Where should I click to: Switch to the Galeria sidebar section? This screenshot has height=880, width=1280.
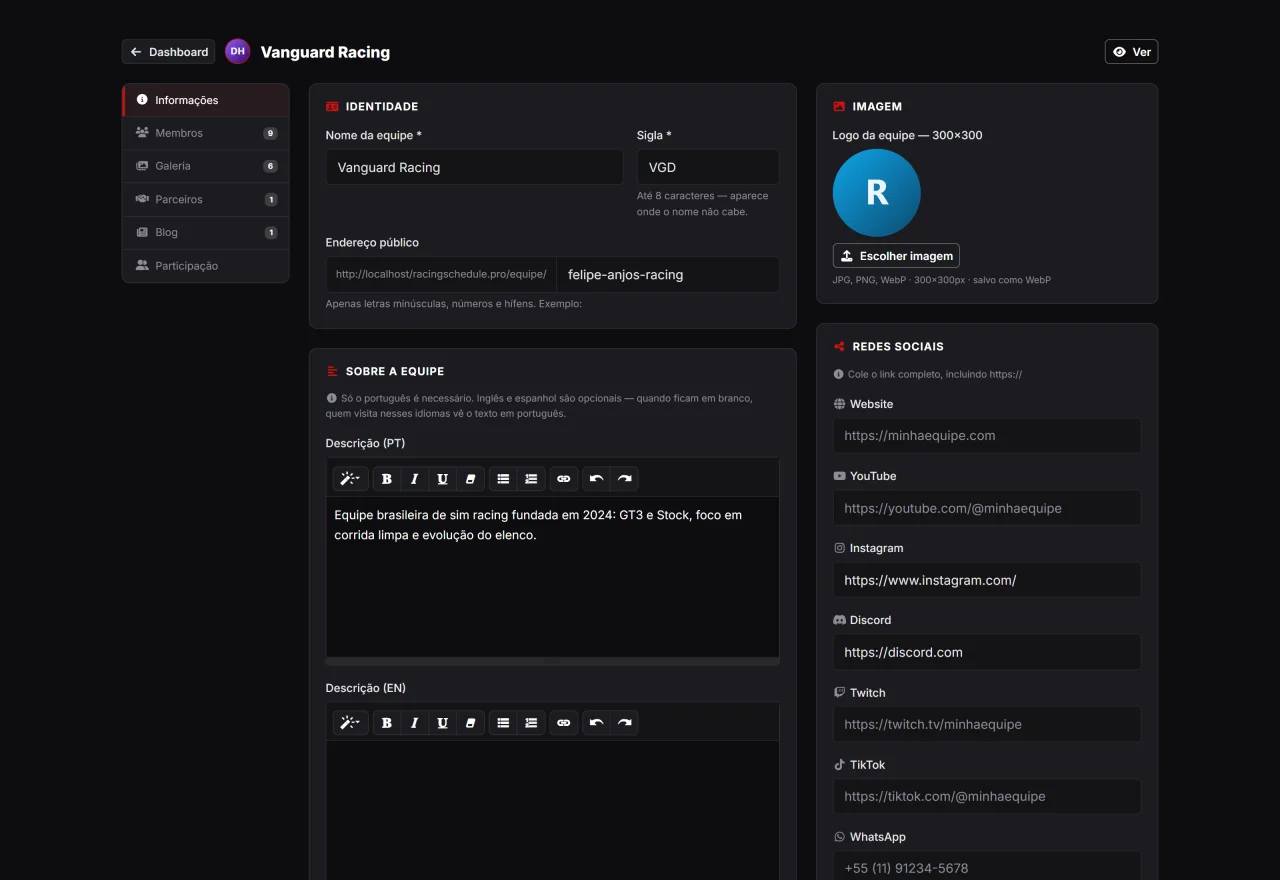206,166
